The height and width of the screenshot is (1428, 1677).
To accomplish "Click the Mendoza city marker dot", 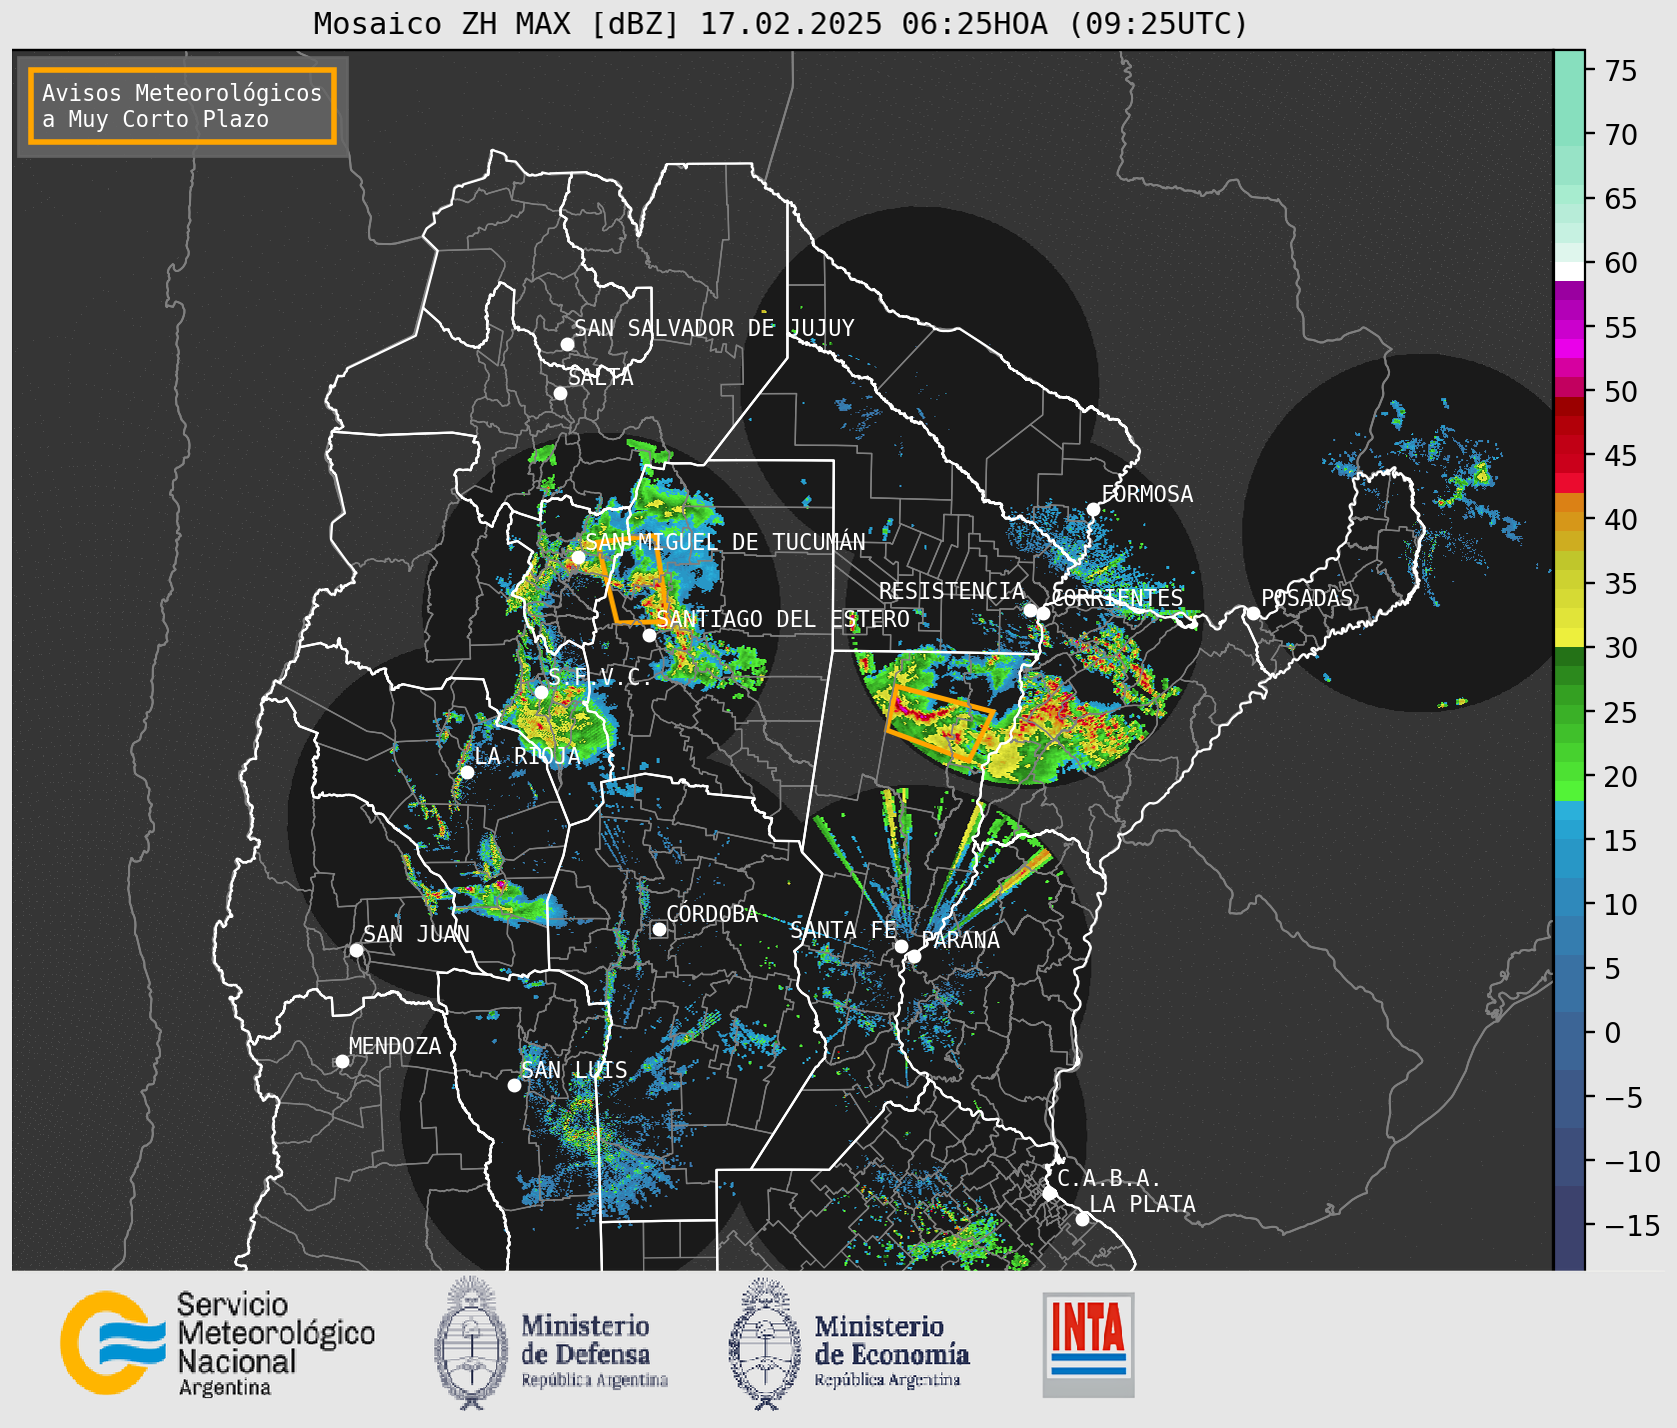I will 342,1061.
